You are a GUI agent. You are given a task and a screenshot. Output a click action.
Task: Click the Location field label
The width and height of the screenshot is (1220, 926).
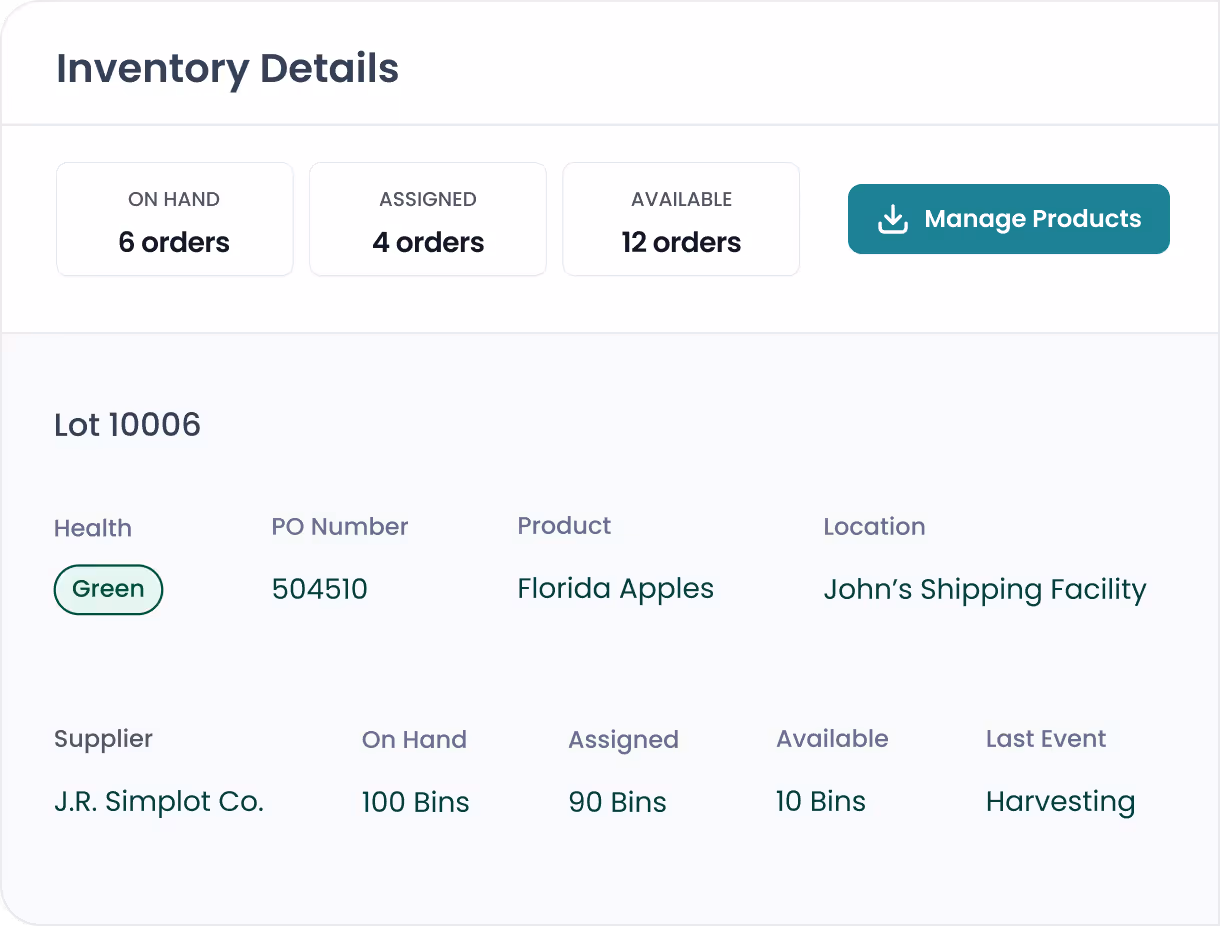click(x=874, y=527)
